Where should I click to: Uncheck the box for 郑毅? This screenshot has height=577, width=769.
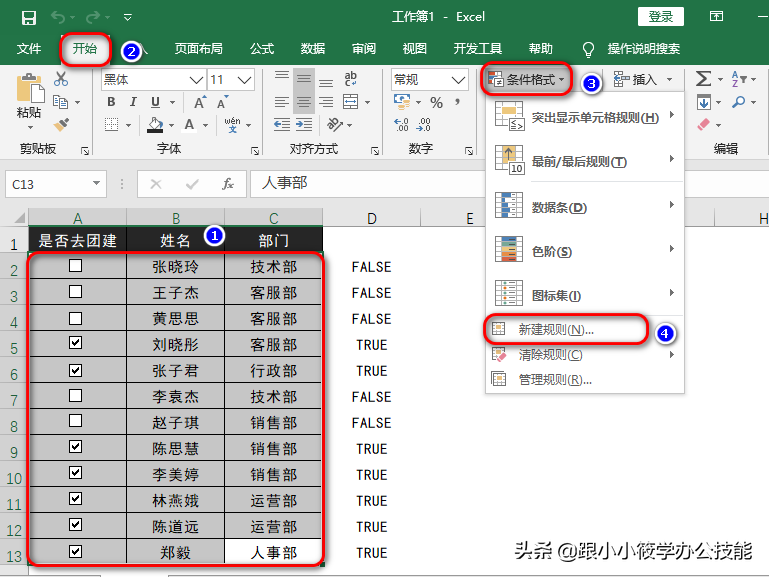[76, 552]
